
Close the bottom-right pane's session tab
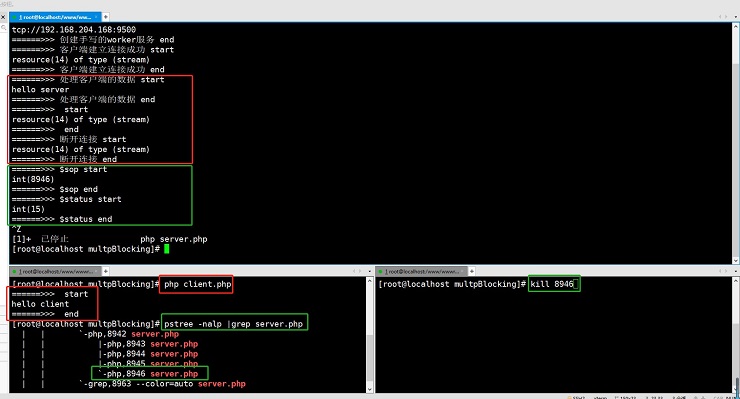point(463,272)
